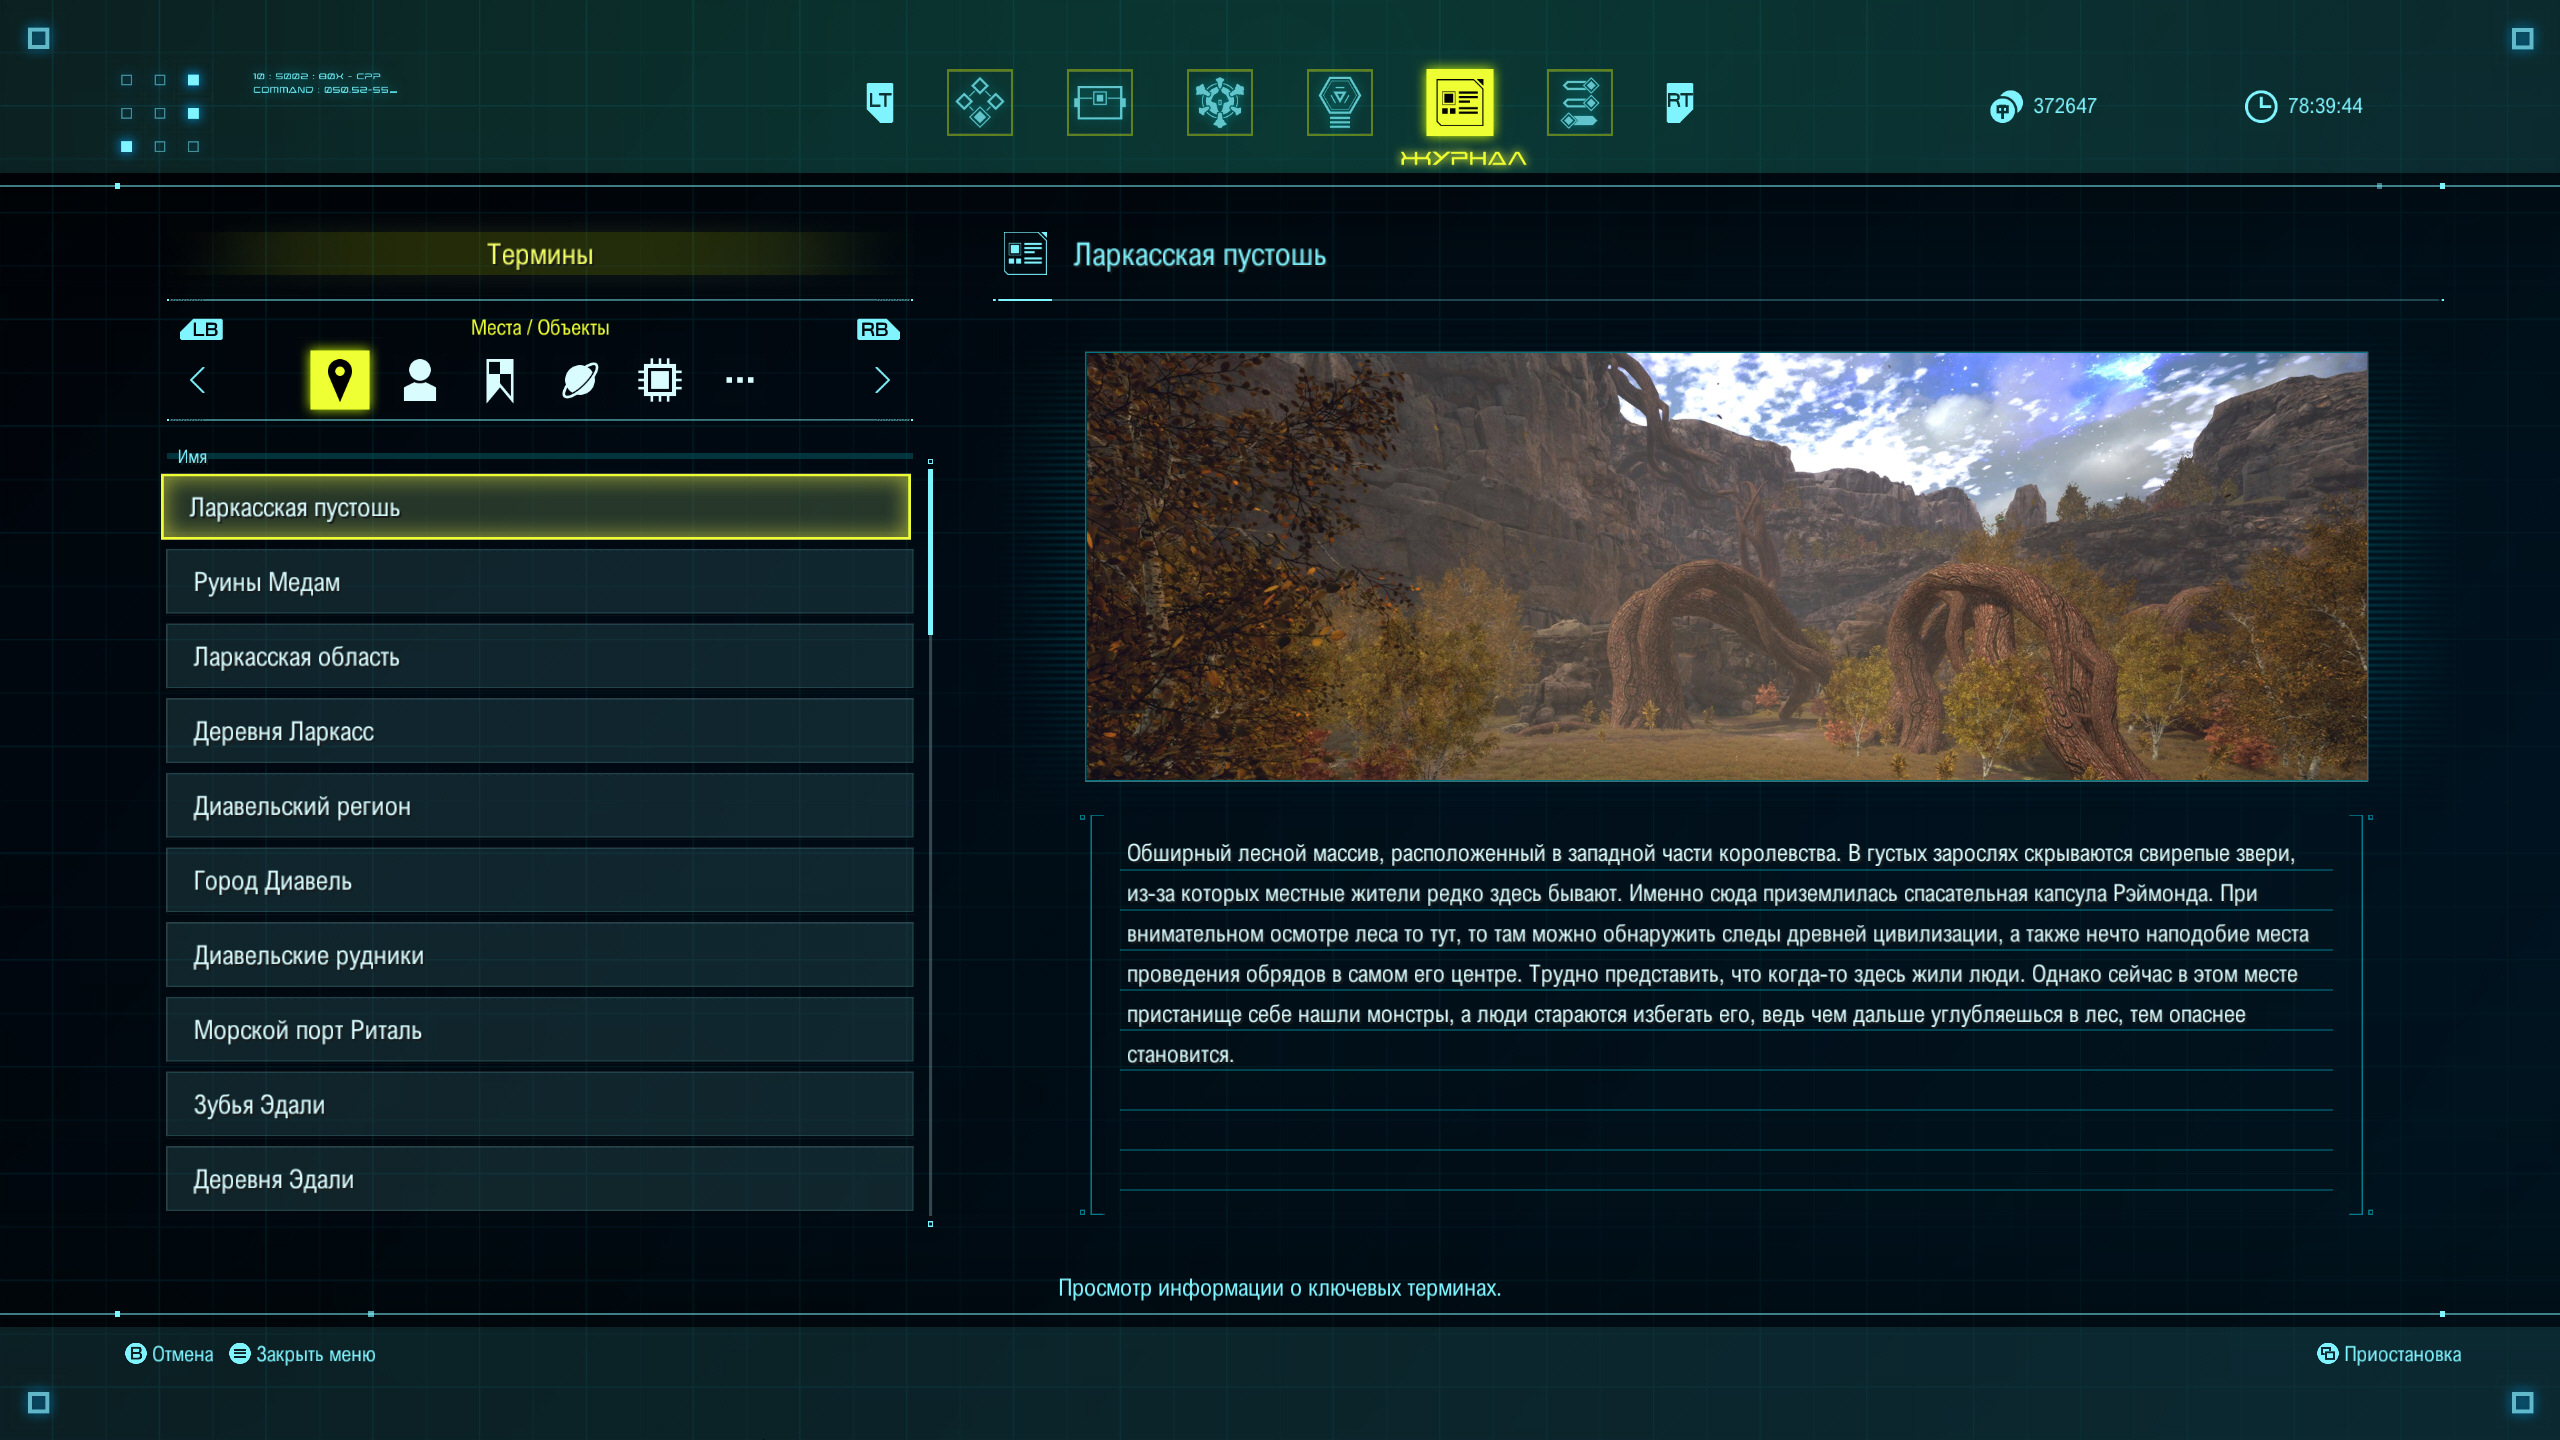Click the left chevron category arrow
Image resolution: width=2560 pixels, height=1440 pixels.
[x=198, y=380]
